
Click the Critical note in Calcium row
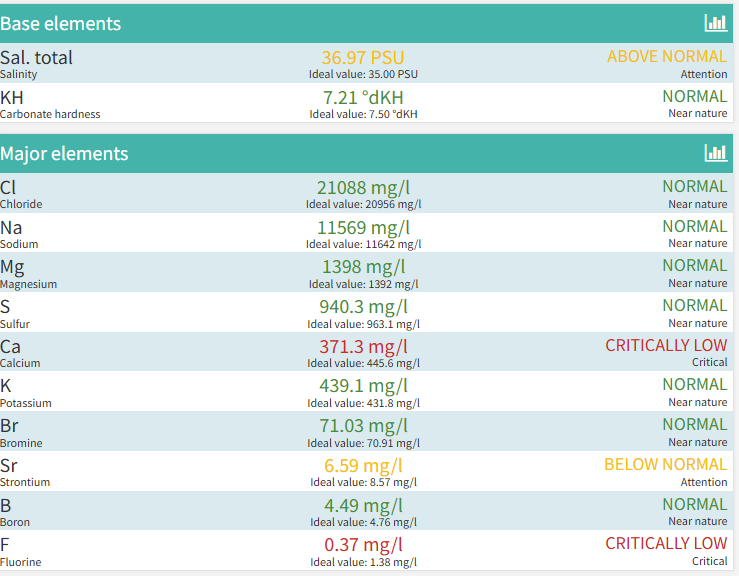[709, 362]
